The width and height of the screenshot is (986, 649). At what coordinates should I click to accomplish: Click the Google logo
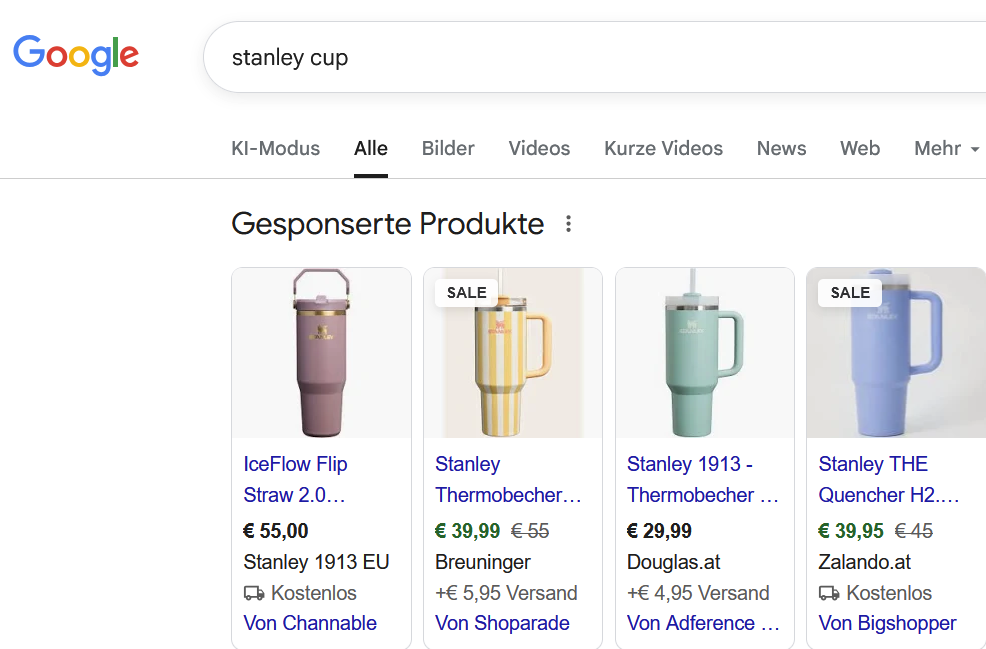point(76,55)
